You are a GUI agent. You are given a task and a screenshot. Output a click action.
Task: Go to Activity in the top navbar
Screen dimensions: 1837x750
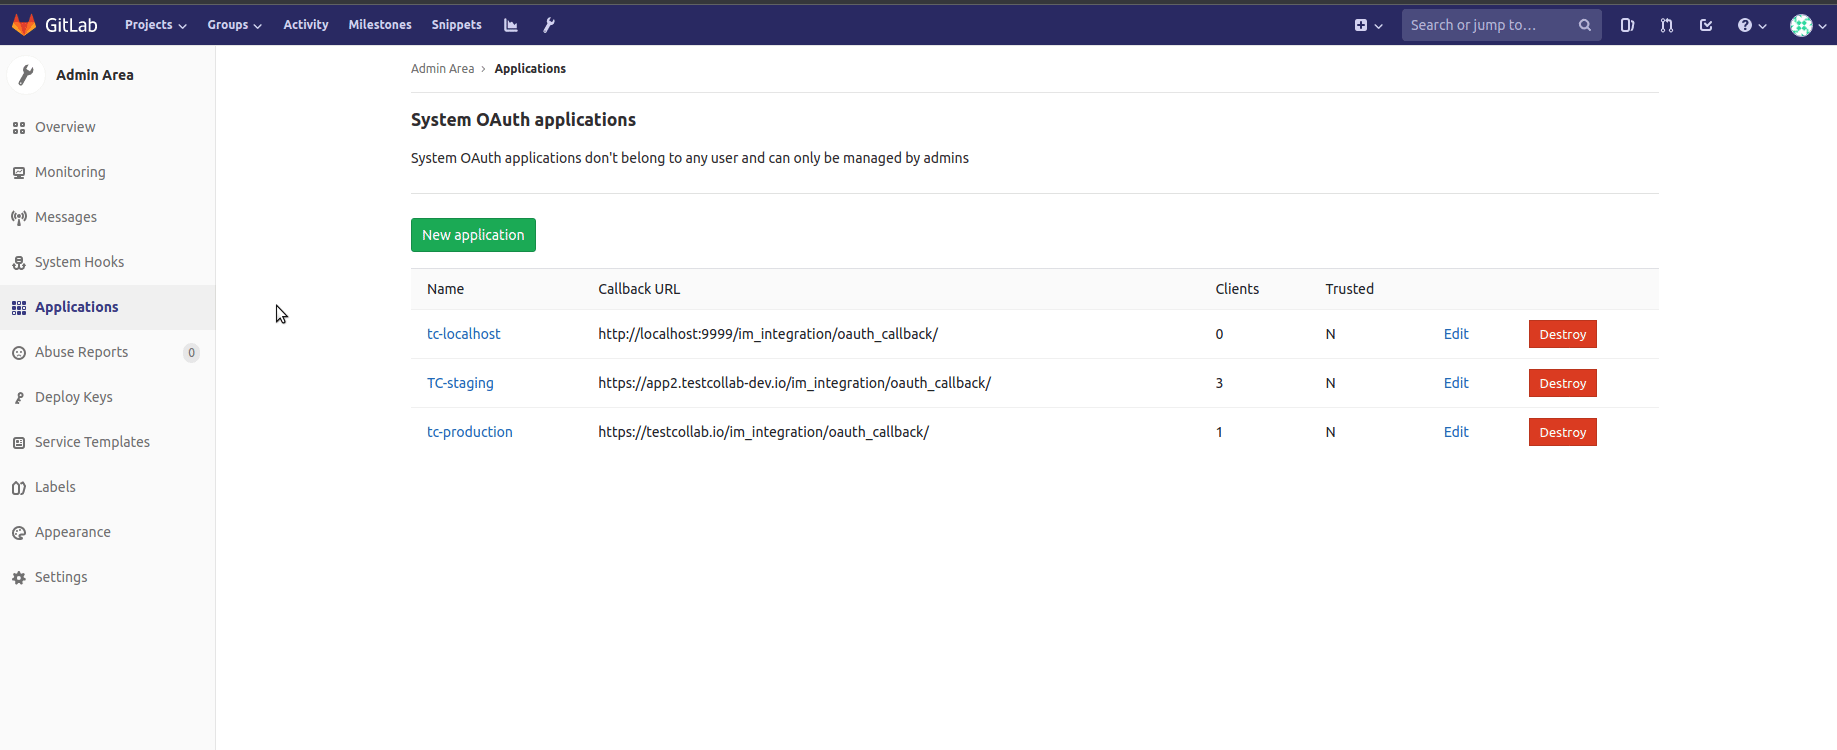point(306,25)
